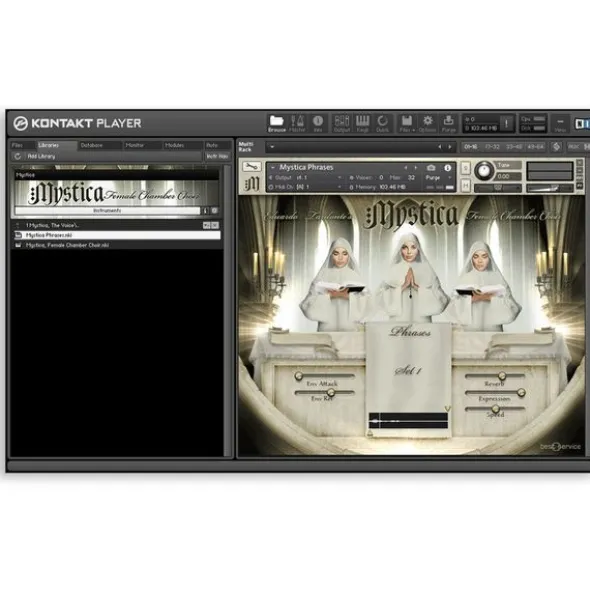Open the Multi Rack preset dropdown
This screenshot has height=591, width=590.
point(272,147)
